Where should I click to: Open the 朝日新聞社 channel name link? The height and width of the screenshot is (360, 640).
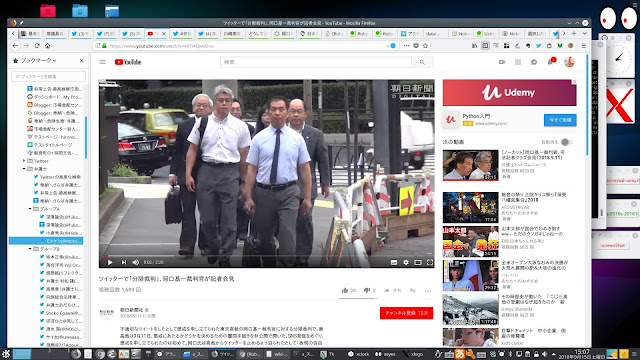tap(131, 310)
